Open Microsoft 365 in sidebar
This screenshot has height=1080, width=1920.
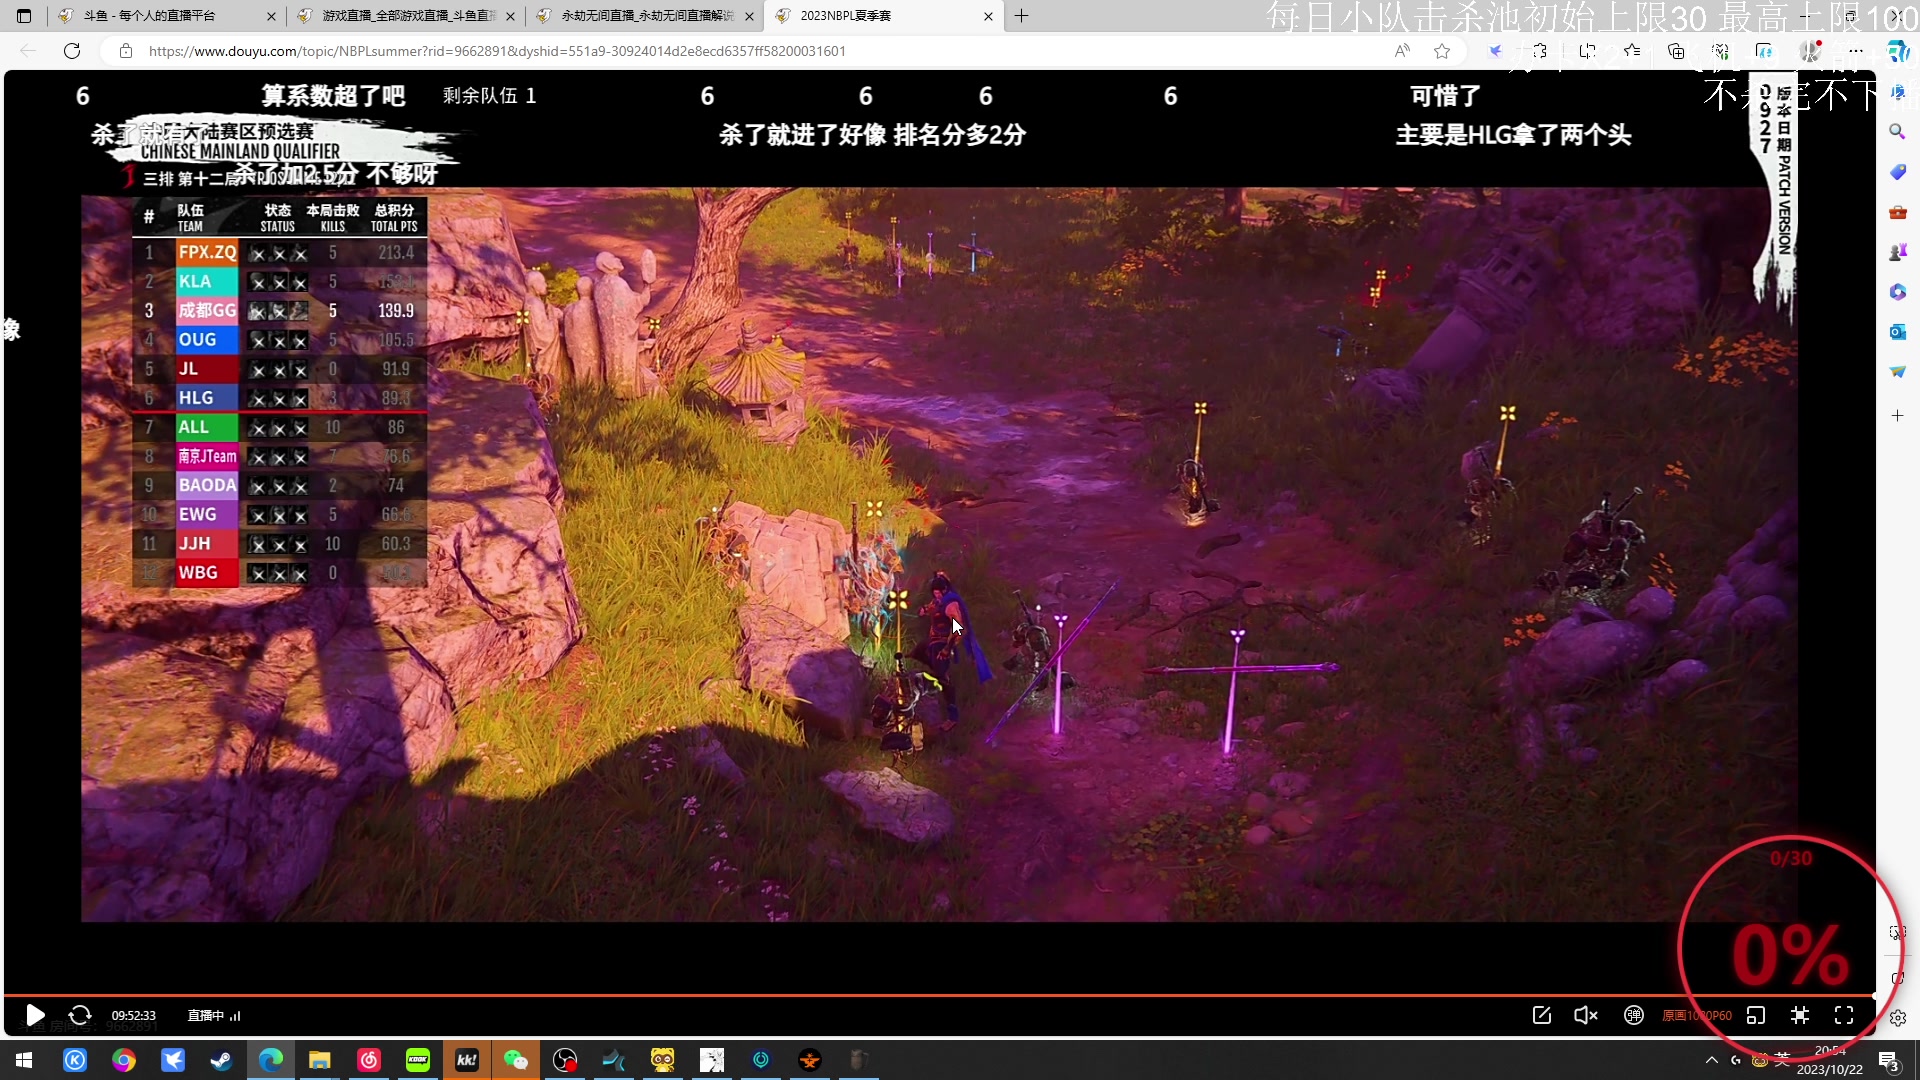[x=1897, y=292]
